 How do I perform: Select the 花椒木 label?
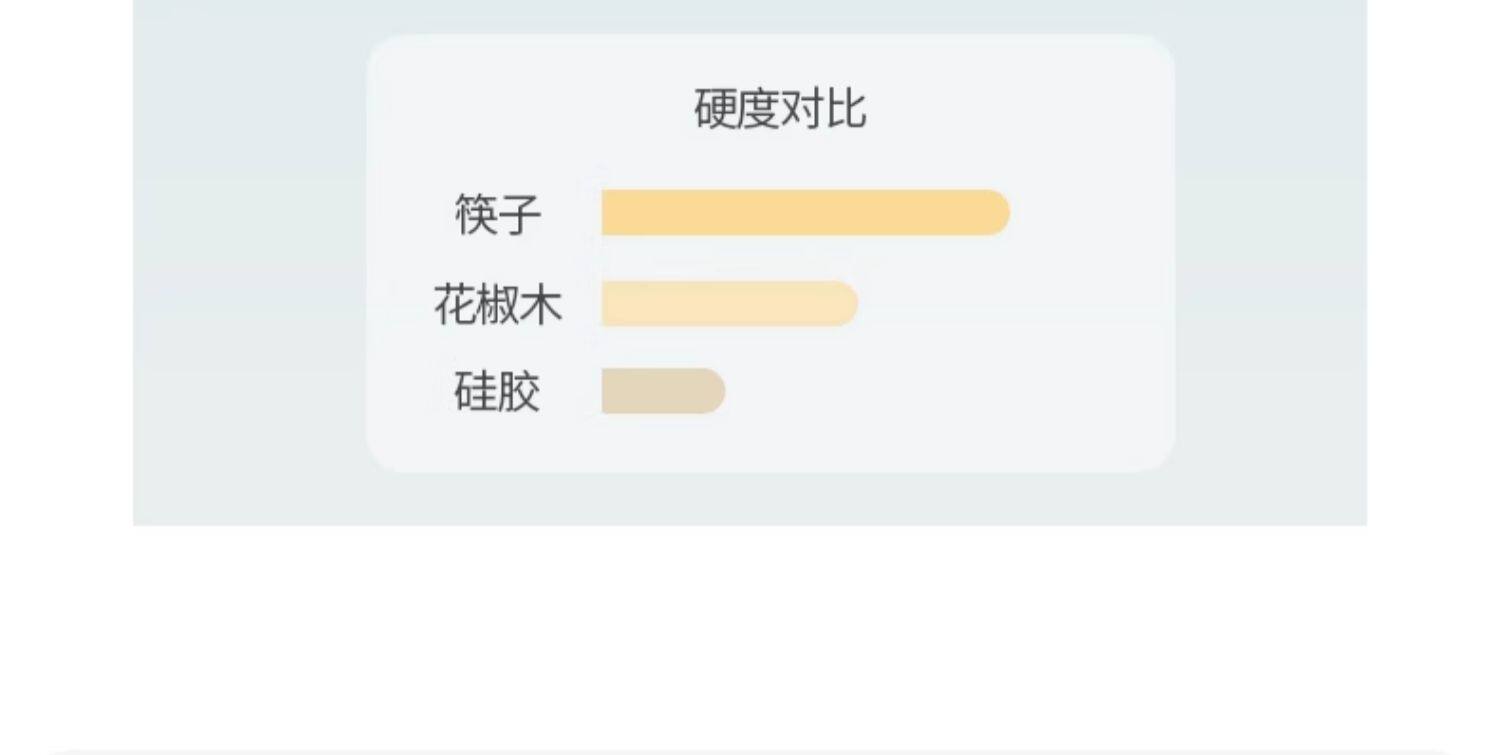click(x=498, y=304)
